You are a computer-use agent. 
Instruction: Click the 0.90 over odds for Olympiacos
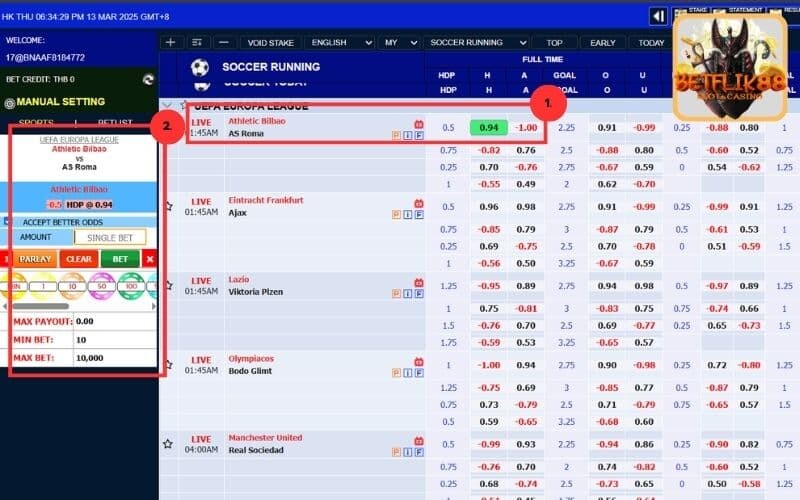(607, 365)
